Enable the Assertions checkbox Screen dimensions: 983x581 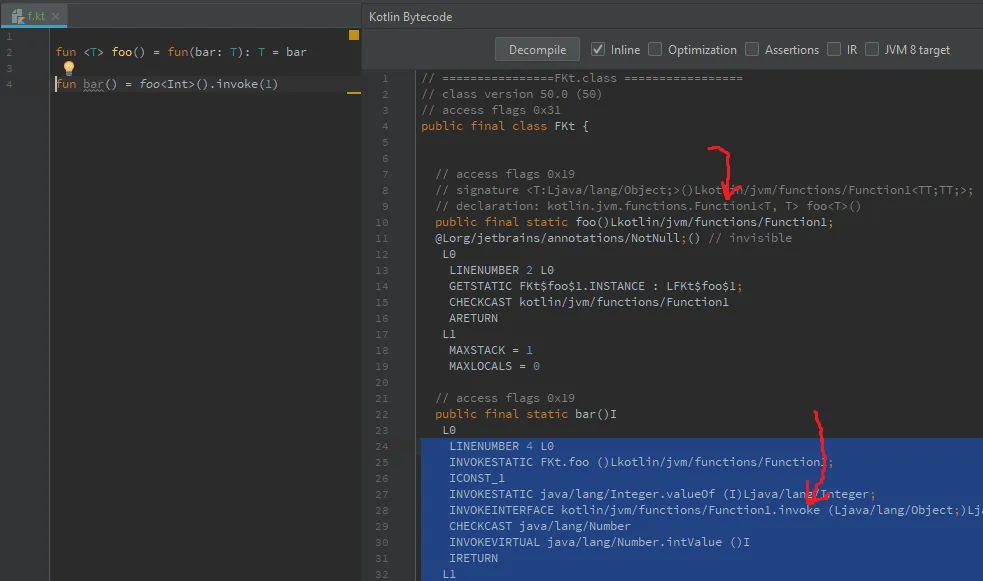pos(752,49)
